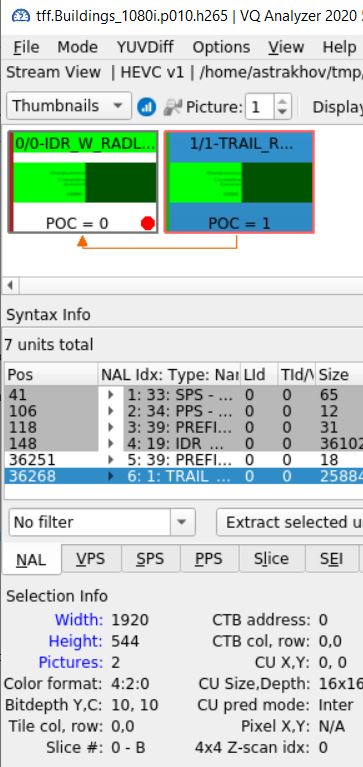The width and height of the screenshot is (363, 767).
Task: Click the Slice # value 0 - B
Action: pos(128,747)
